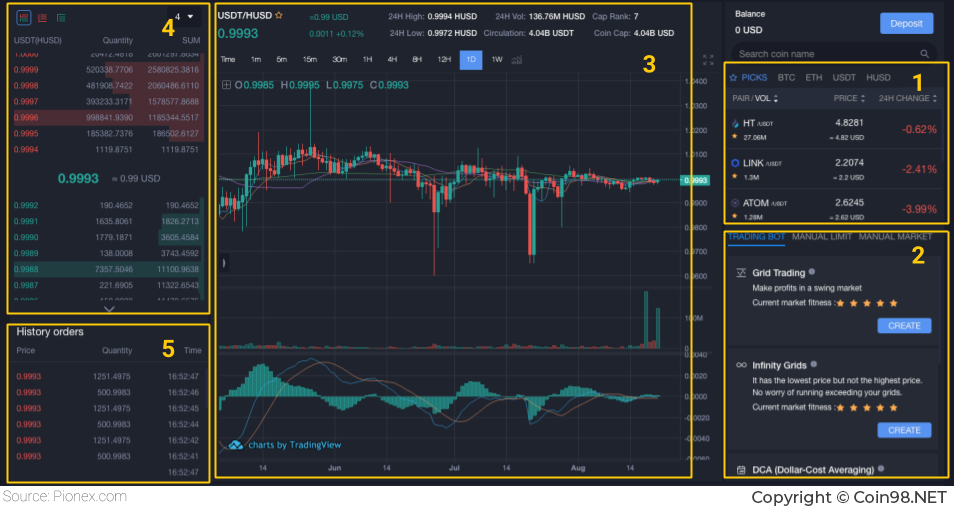Image resolution: width=960 pixels, height=509 pixels.
Task: Switch market list to USDT tab
Action: point(844,78)
